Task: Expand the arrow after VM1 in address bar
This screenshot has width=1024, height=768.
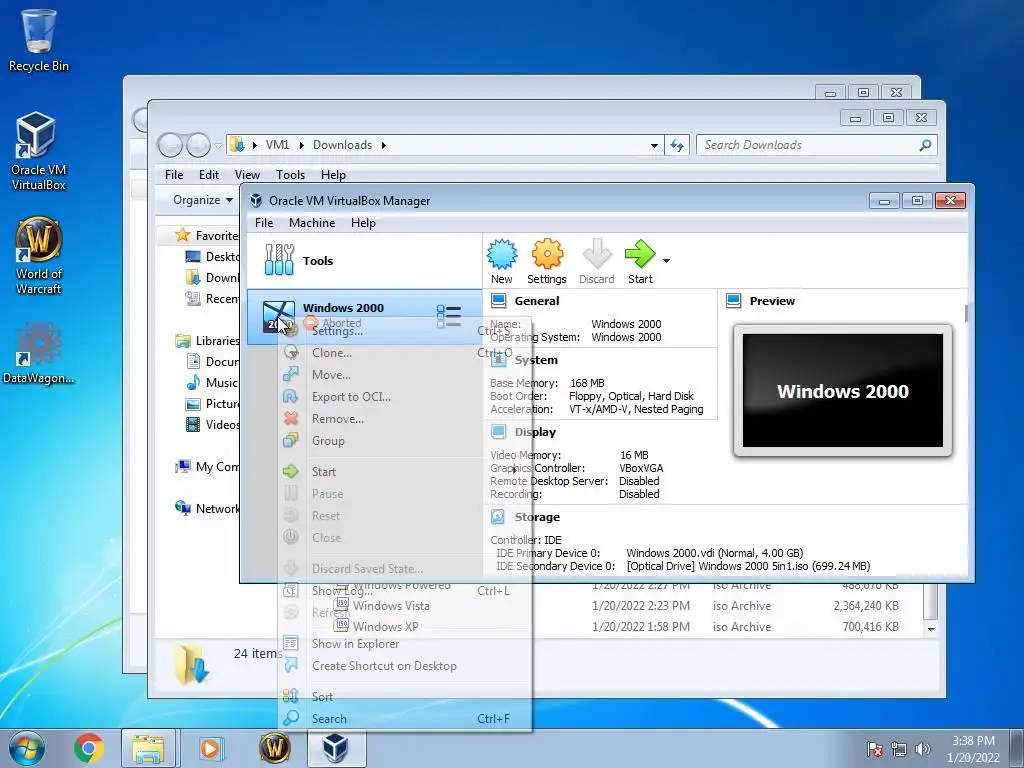Action: click(x=302, y=145)
